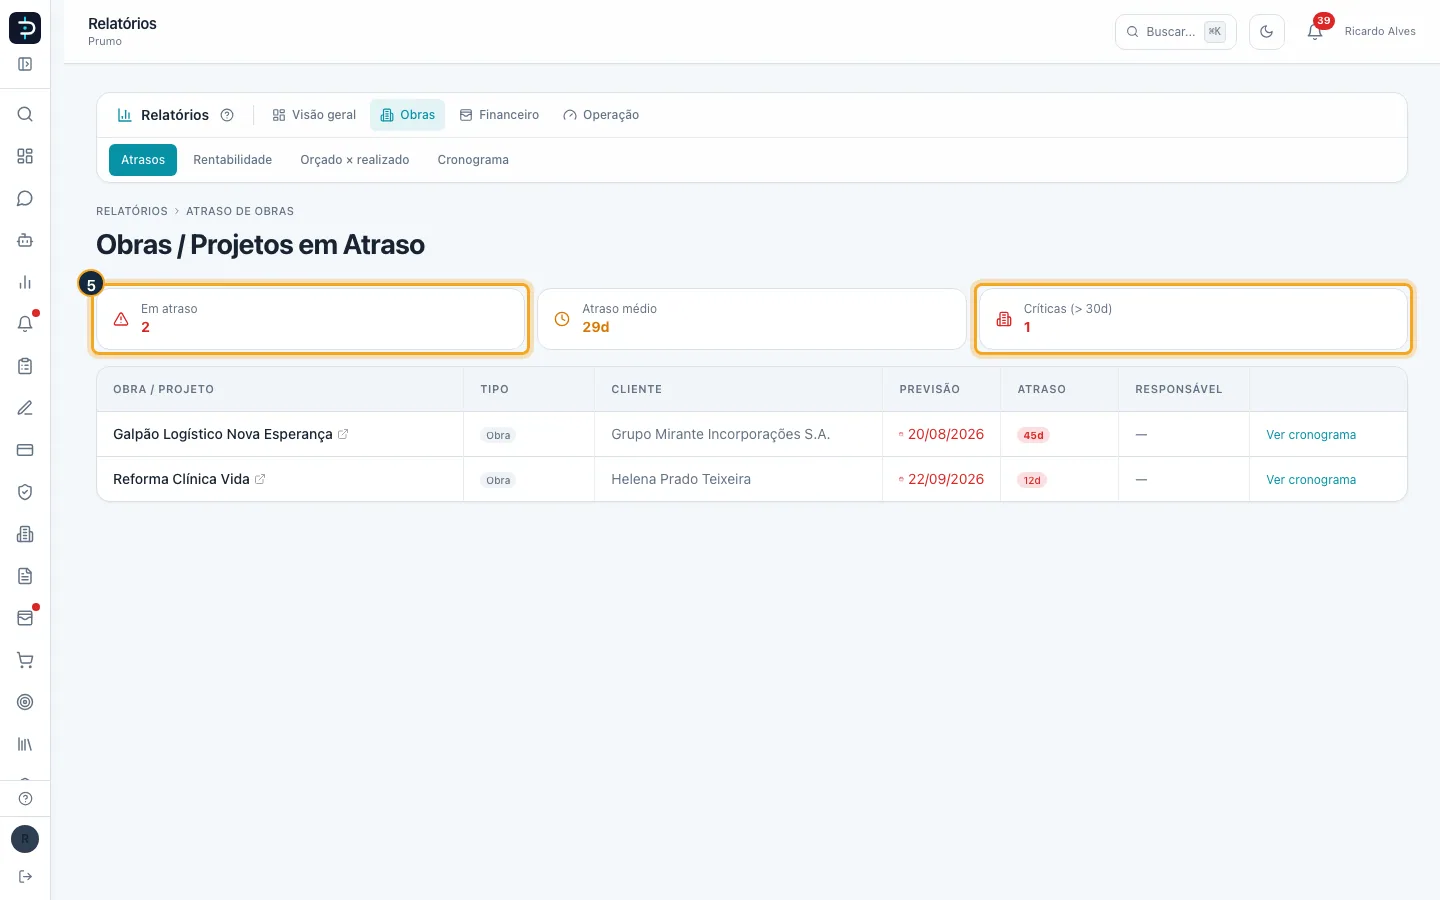Go to RELATÓRIOS in the breadcrumb
1440x900 pixels.
(132, 211)
